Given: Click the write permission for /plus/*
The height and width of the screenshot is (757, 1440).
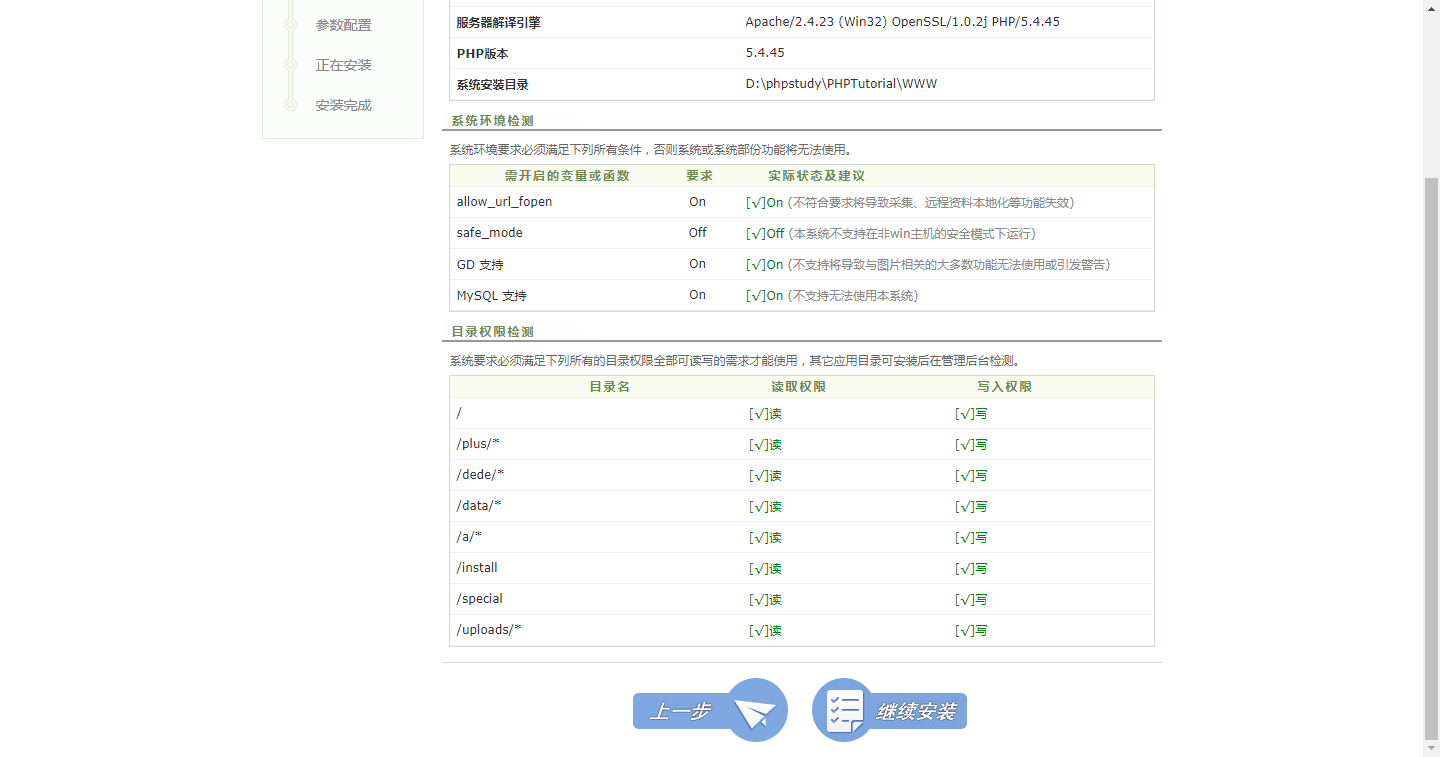Looking at the screenshot, I should (x=971, y=444).
